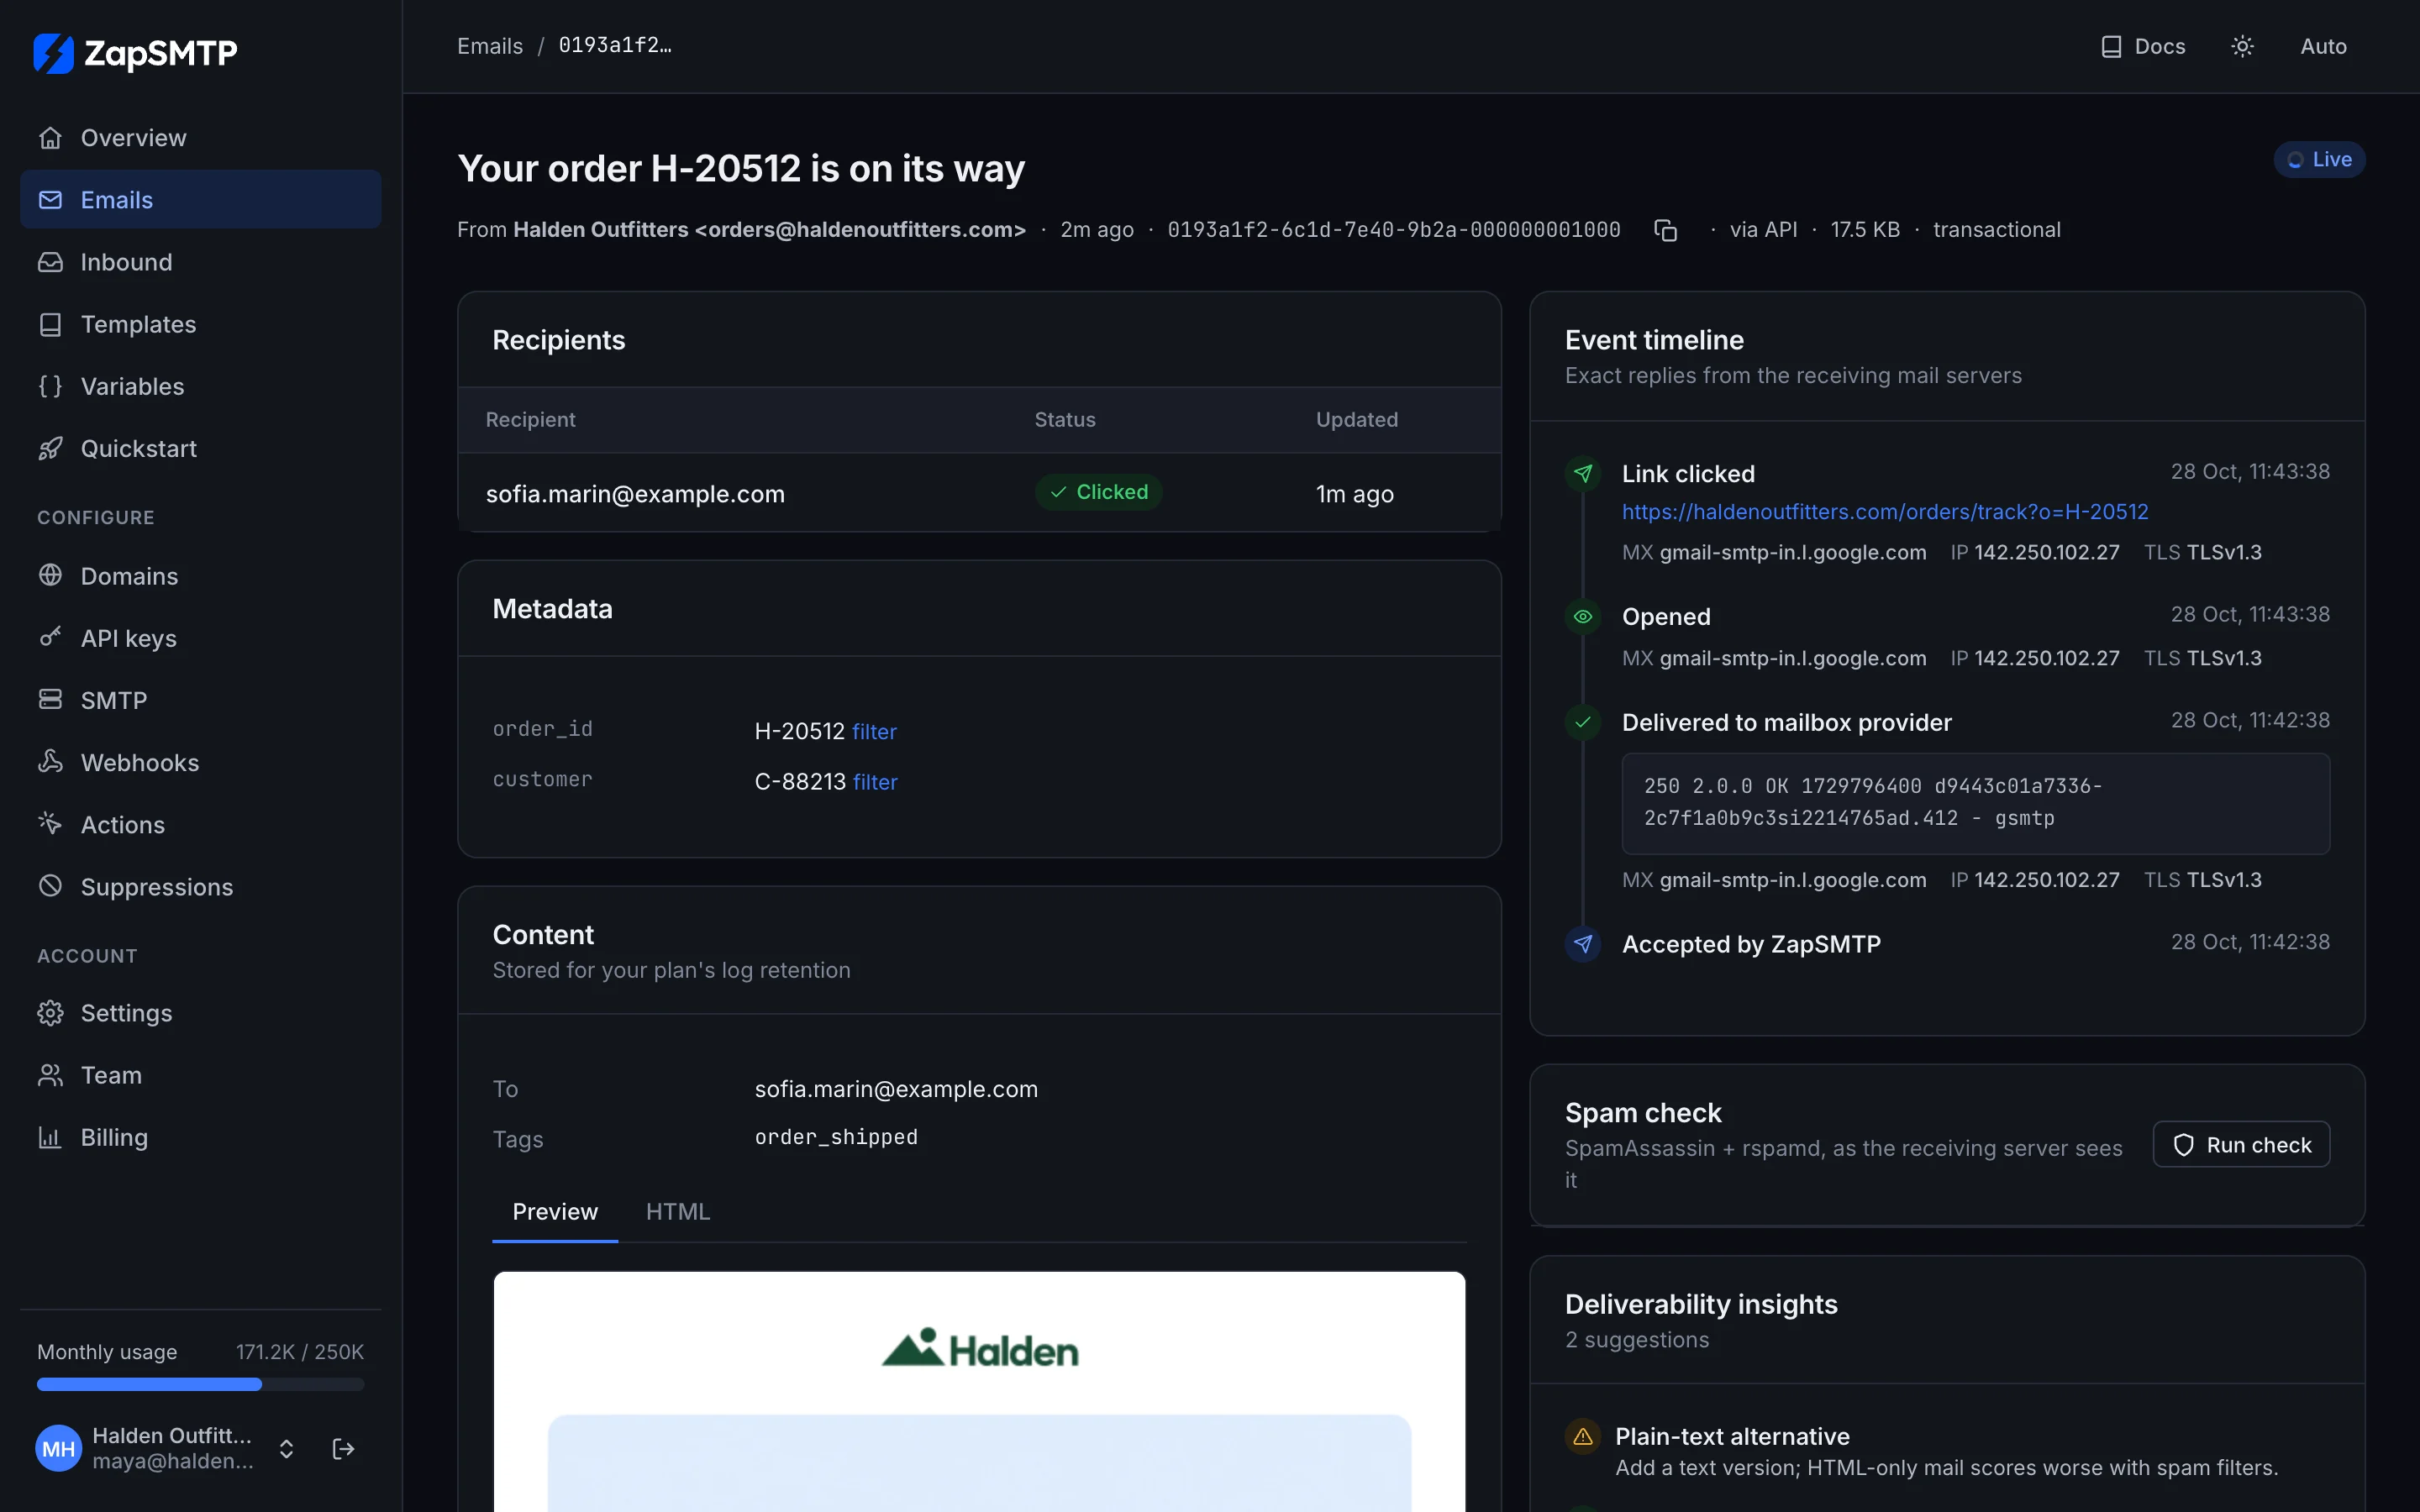
Task: Click the Emails breadcrumb
Action: pyautogui.click(x=490, y=46)
